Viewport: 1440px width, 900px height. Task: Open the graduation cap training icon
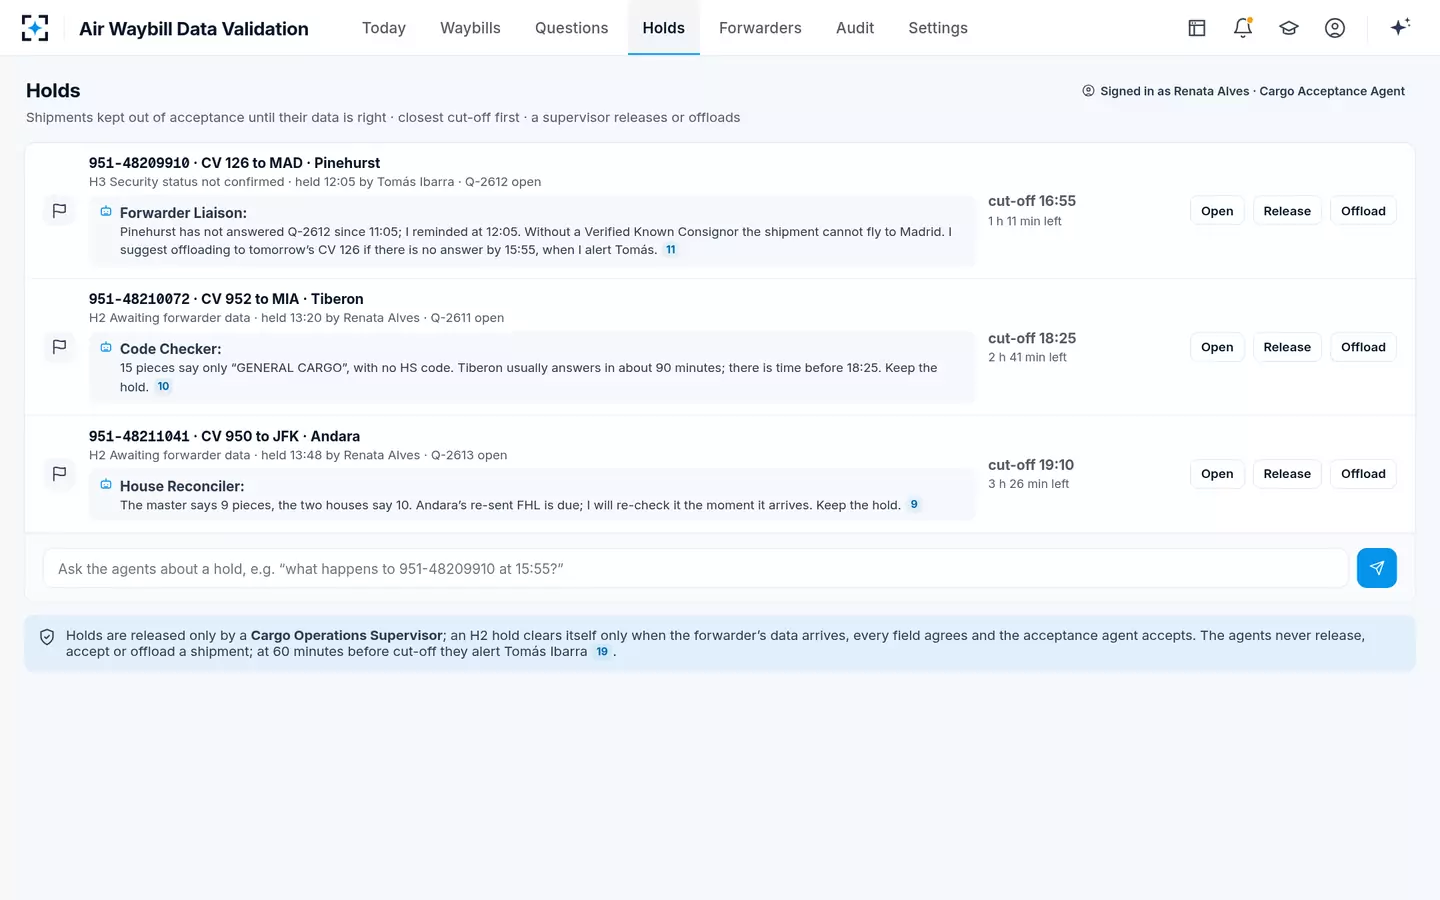[1289, 28]
